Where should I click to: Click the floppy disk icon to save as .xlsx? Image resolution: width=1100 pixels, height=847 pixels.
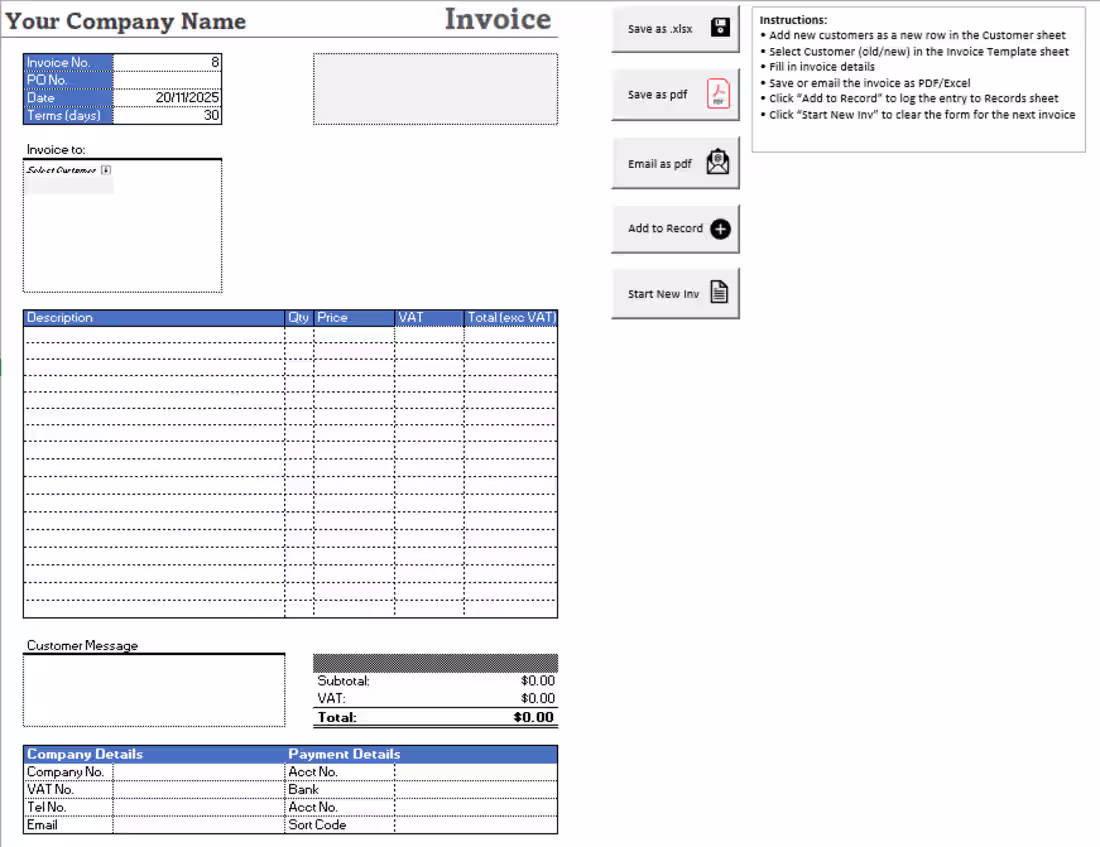tap(718, 29)
